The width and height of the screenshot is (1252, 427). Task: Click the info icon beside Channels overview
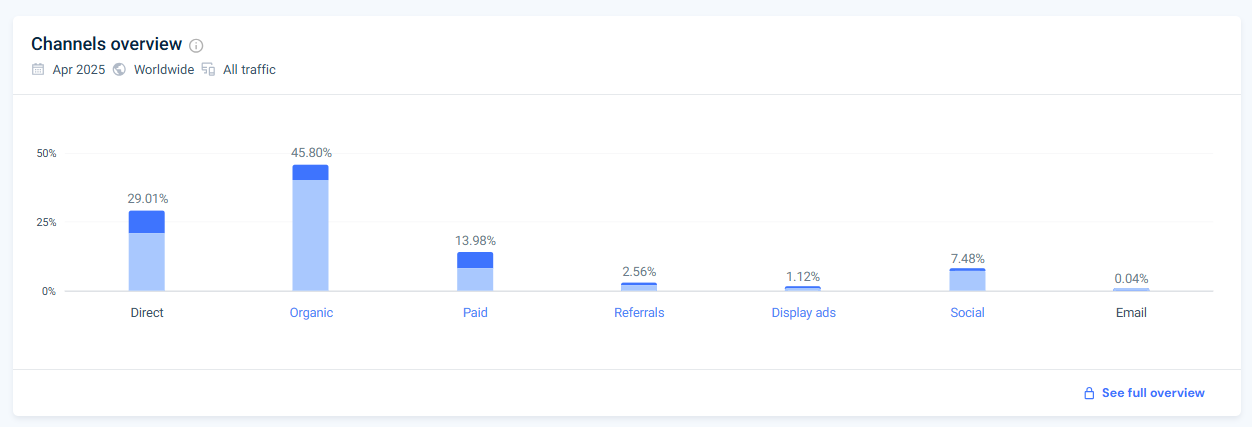click(196, 45)
